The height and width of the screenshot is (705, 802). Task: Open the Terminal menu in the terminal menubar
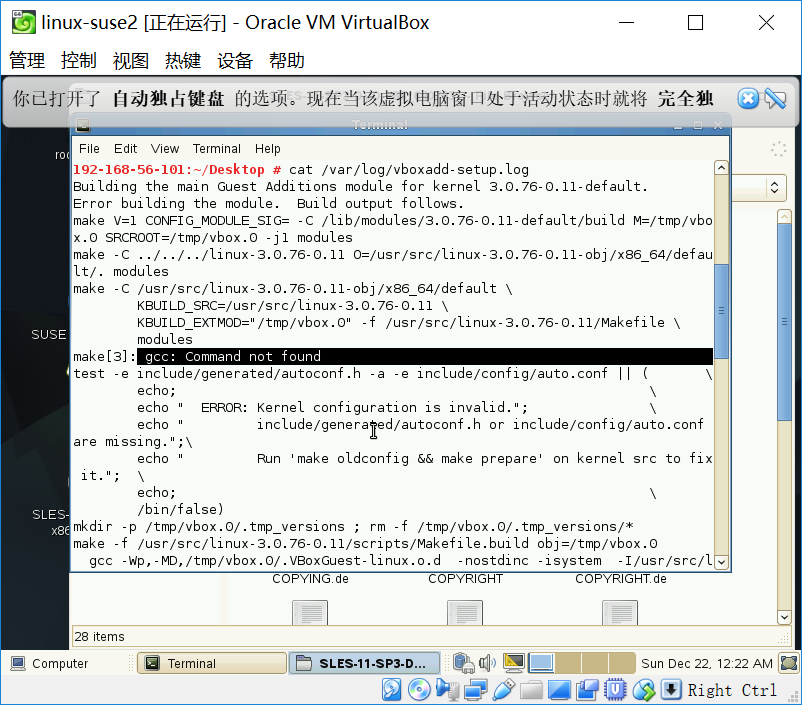pos(217,148)
